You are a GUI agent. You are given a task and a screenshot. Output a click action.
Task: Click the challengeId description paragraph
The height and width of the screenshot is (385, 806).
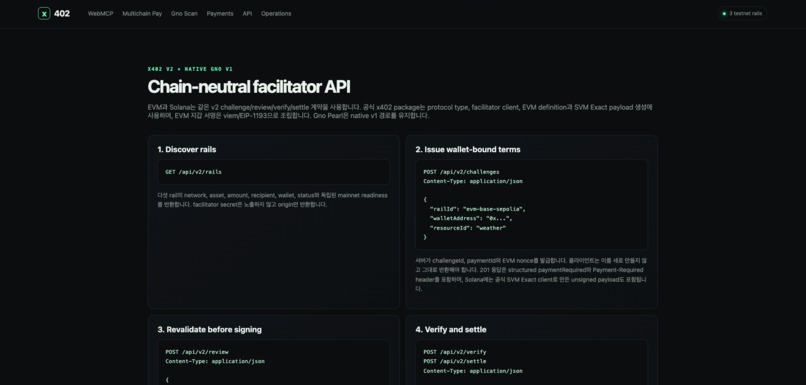coord(531,274)
